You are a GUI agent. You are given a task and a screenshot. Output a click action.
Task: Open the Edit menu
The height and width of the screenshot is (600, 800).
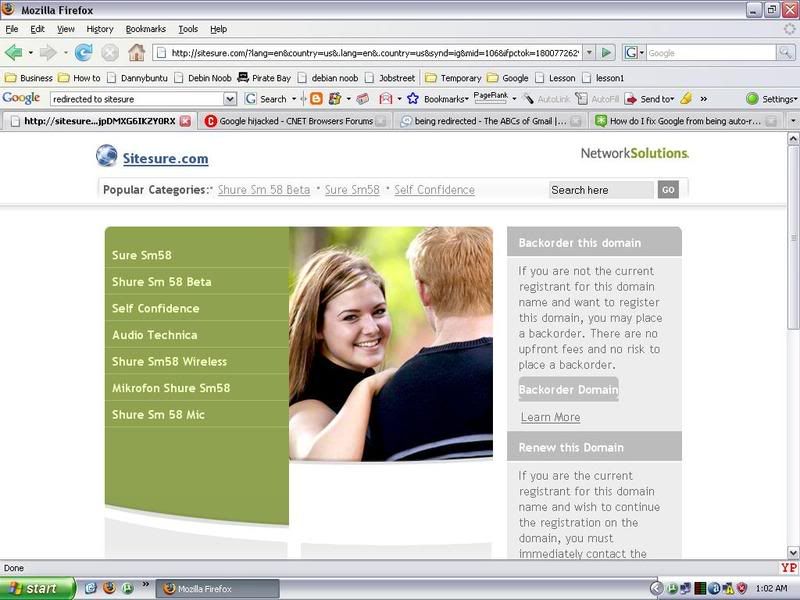pyautogui.click(x=37, y=29)
